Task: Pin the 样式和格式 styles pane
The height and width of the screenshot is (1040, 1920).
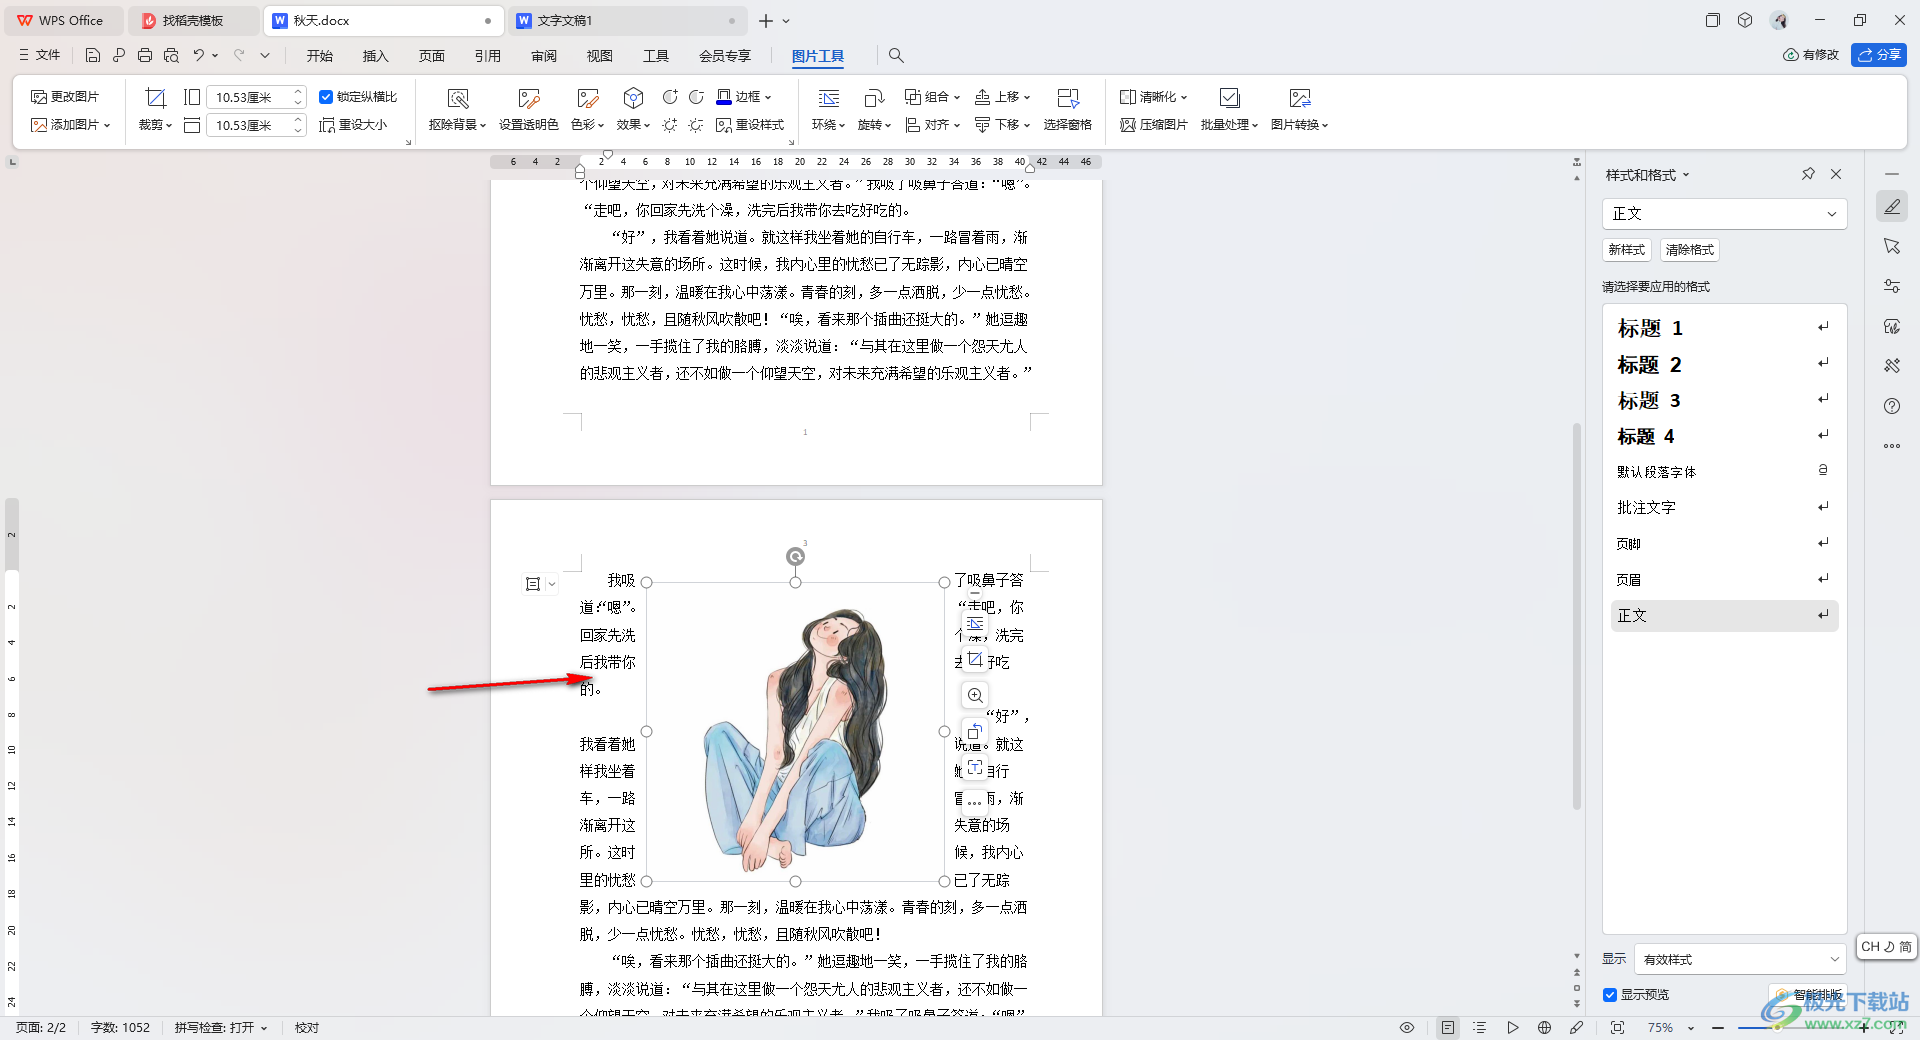Action: 1808,174
